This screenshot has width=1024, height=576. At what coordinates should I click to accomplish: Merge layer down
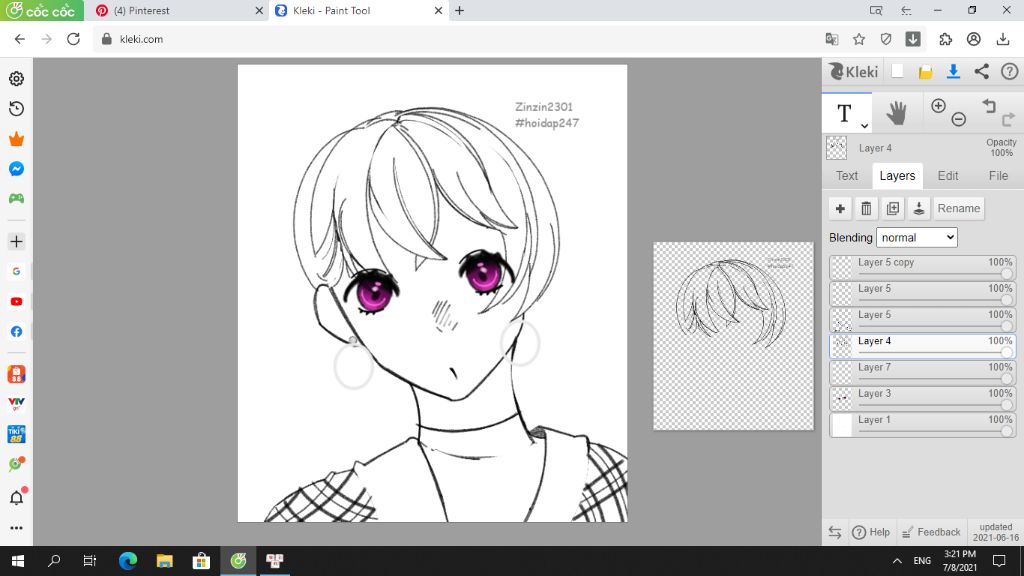tap(919, 208)
